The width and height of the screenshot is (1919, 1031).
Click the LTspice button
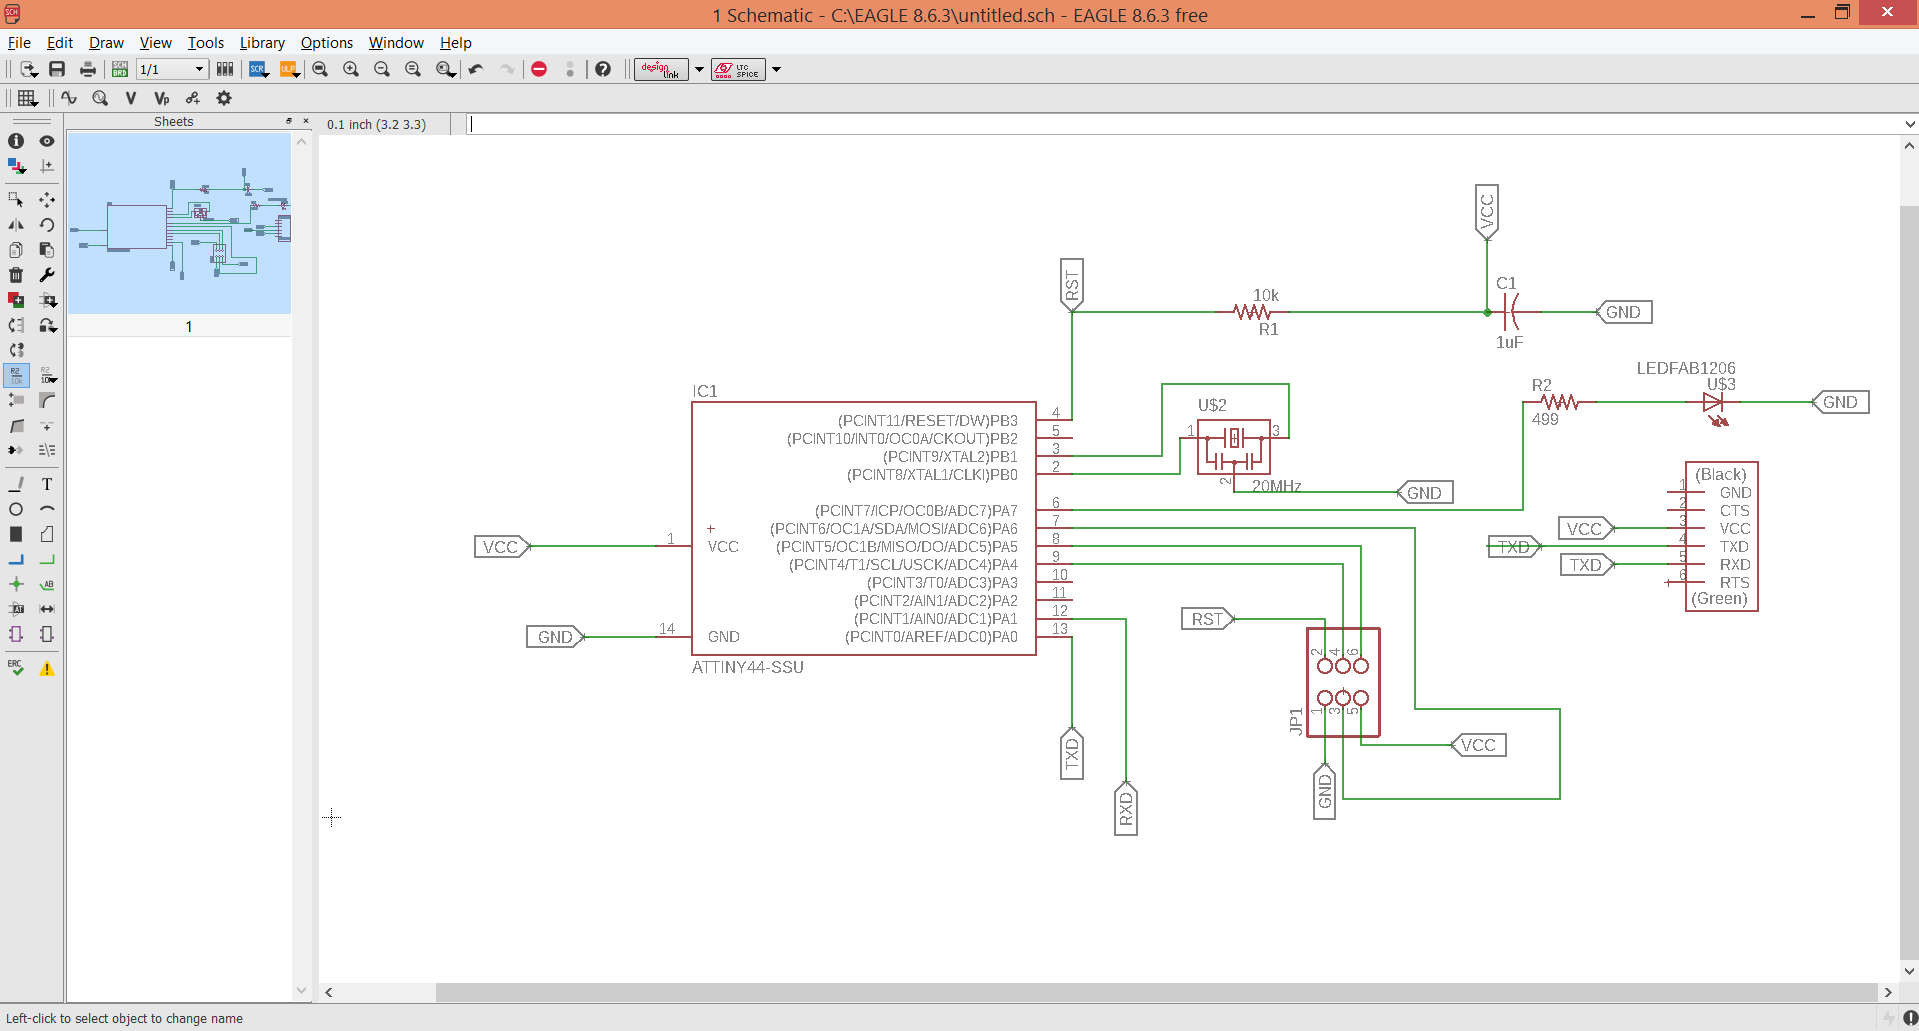[738, 69]
